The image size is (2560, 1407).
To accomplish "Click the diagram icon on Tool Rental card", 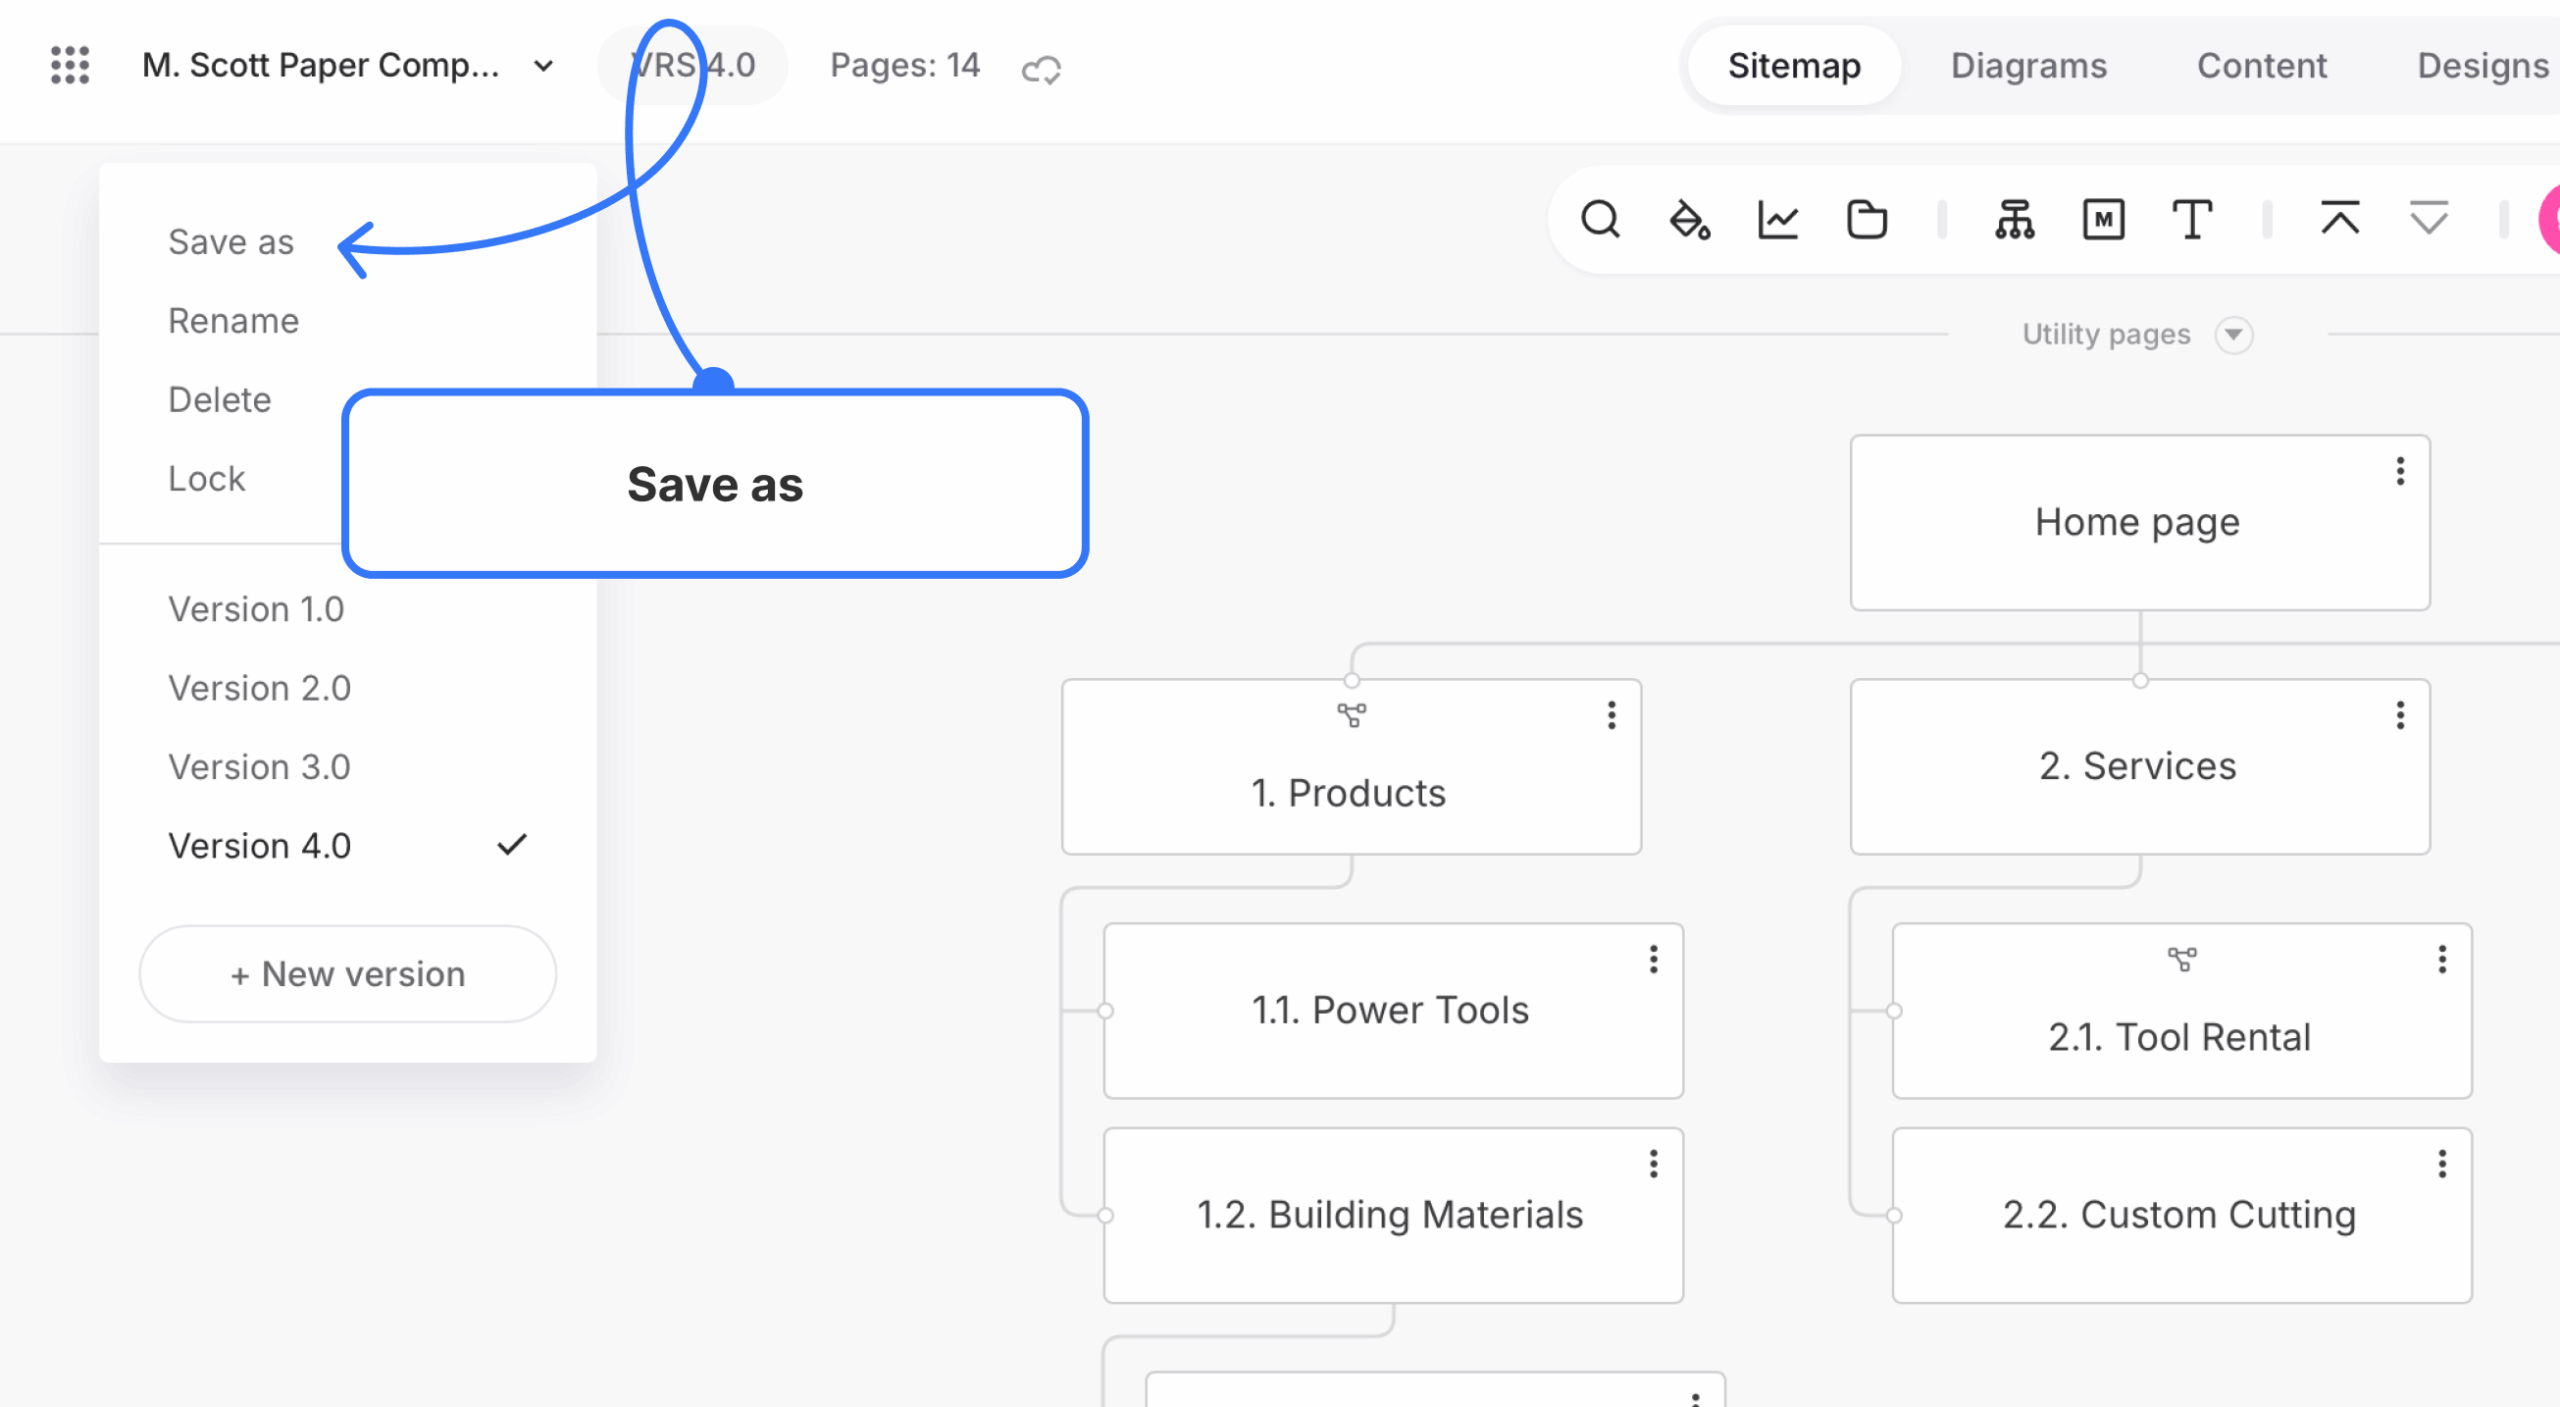I will [x=2182, y=960].
